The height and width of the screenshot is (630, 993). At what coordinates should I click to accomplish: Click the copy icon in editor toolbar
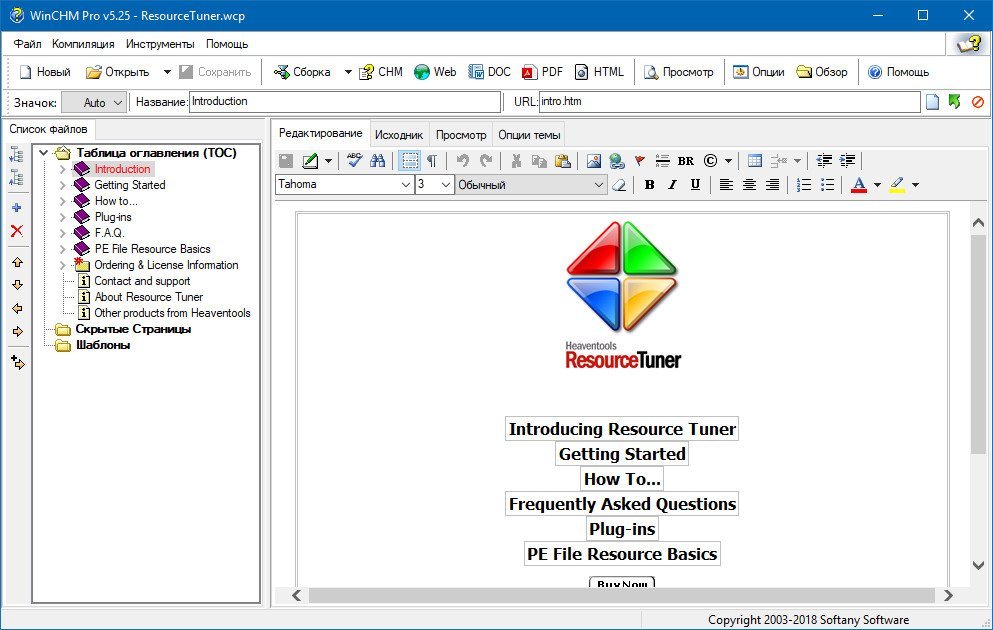539,161
